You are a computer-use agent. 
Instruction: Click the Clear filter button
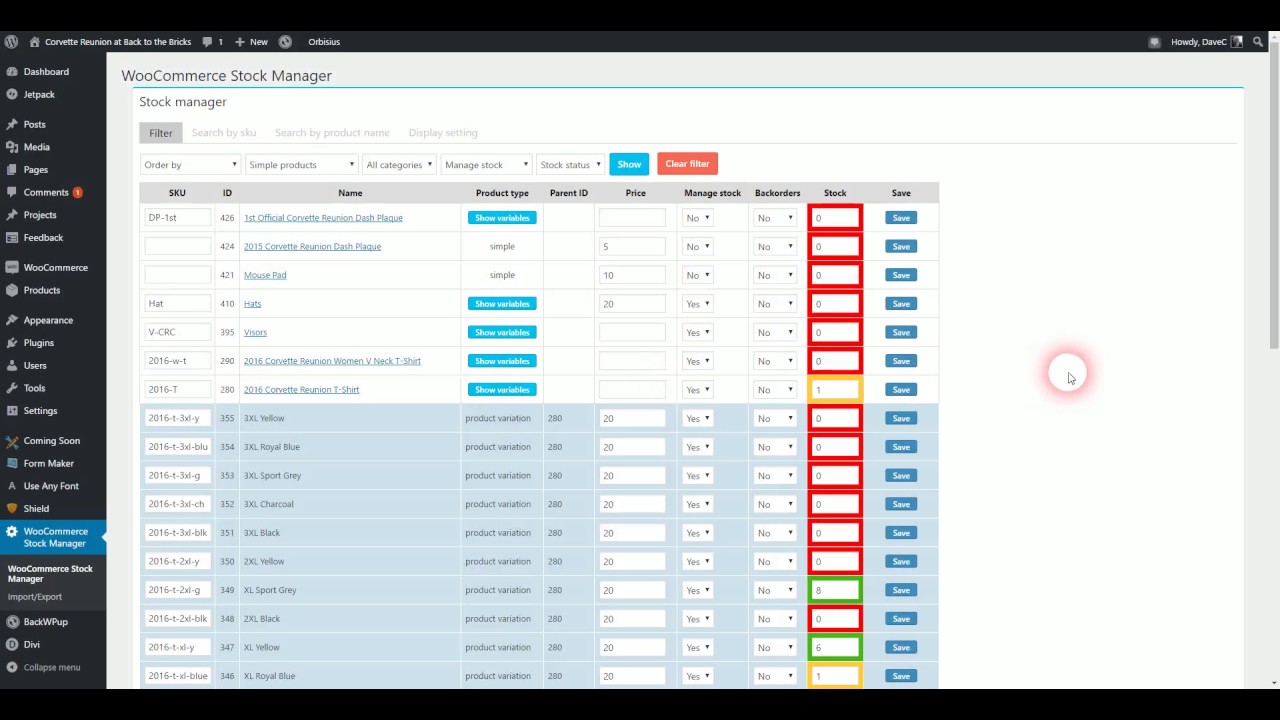687,164
